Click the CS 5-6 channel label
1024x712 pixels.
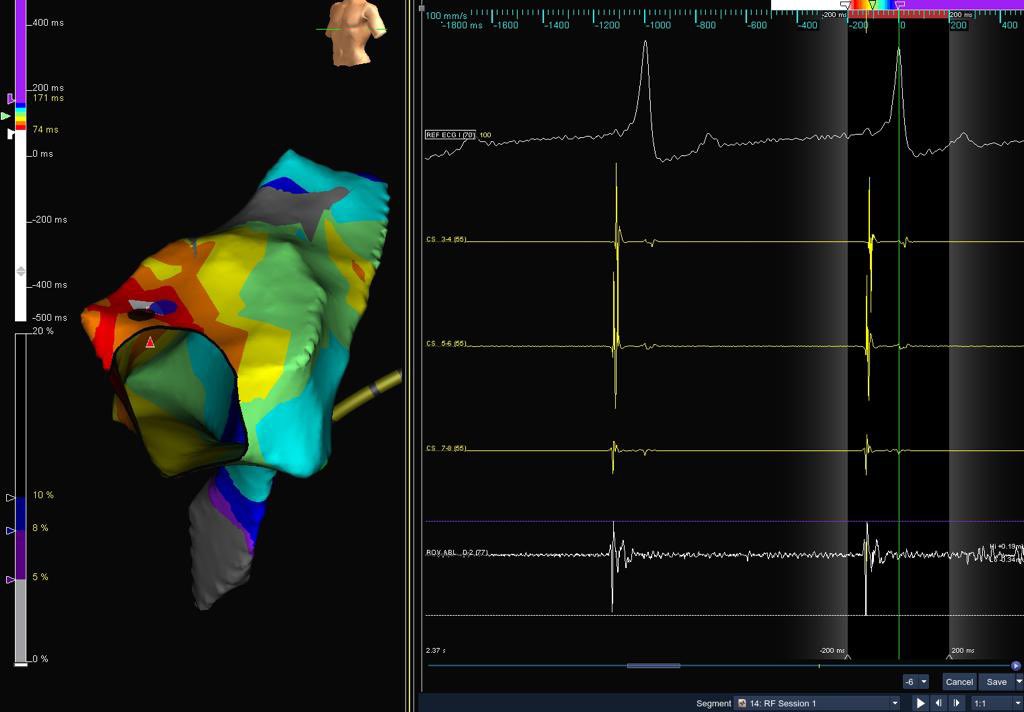(x=446, y=344)
